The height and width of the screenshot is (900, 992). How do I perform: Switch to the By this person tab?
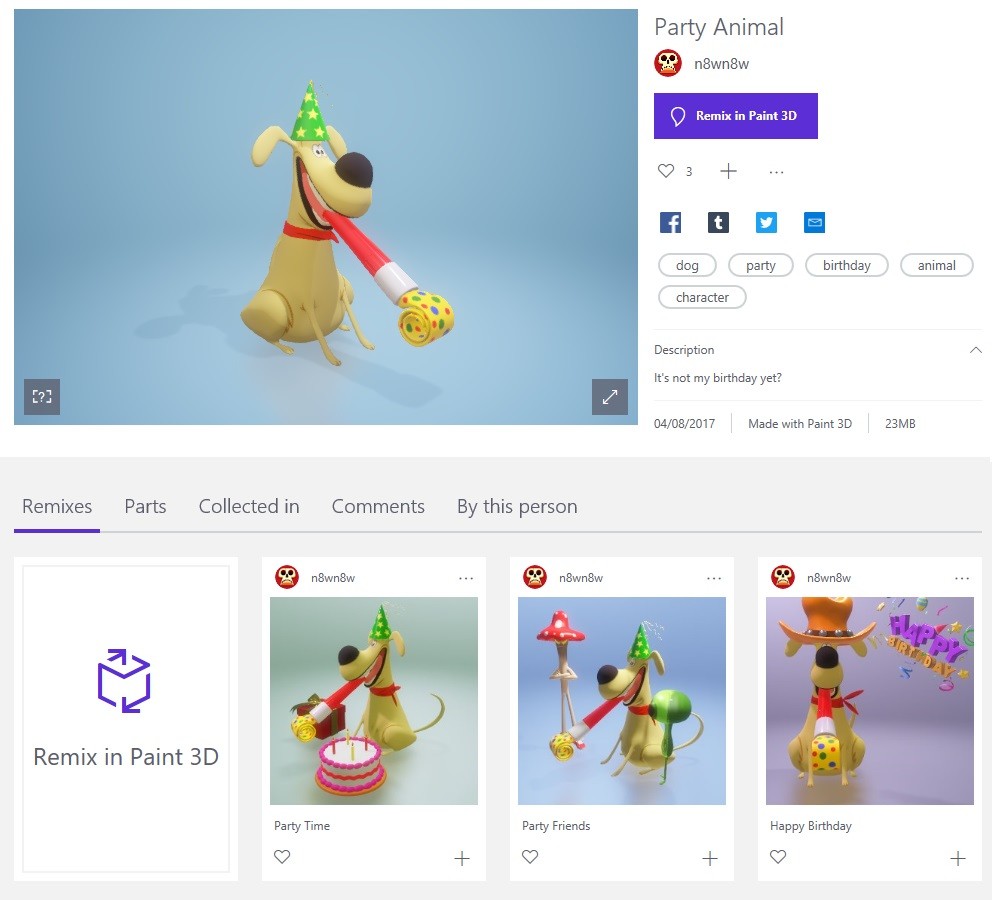tap(517, 507)
